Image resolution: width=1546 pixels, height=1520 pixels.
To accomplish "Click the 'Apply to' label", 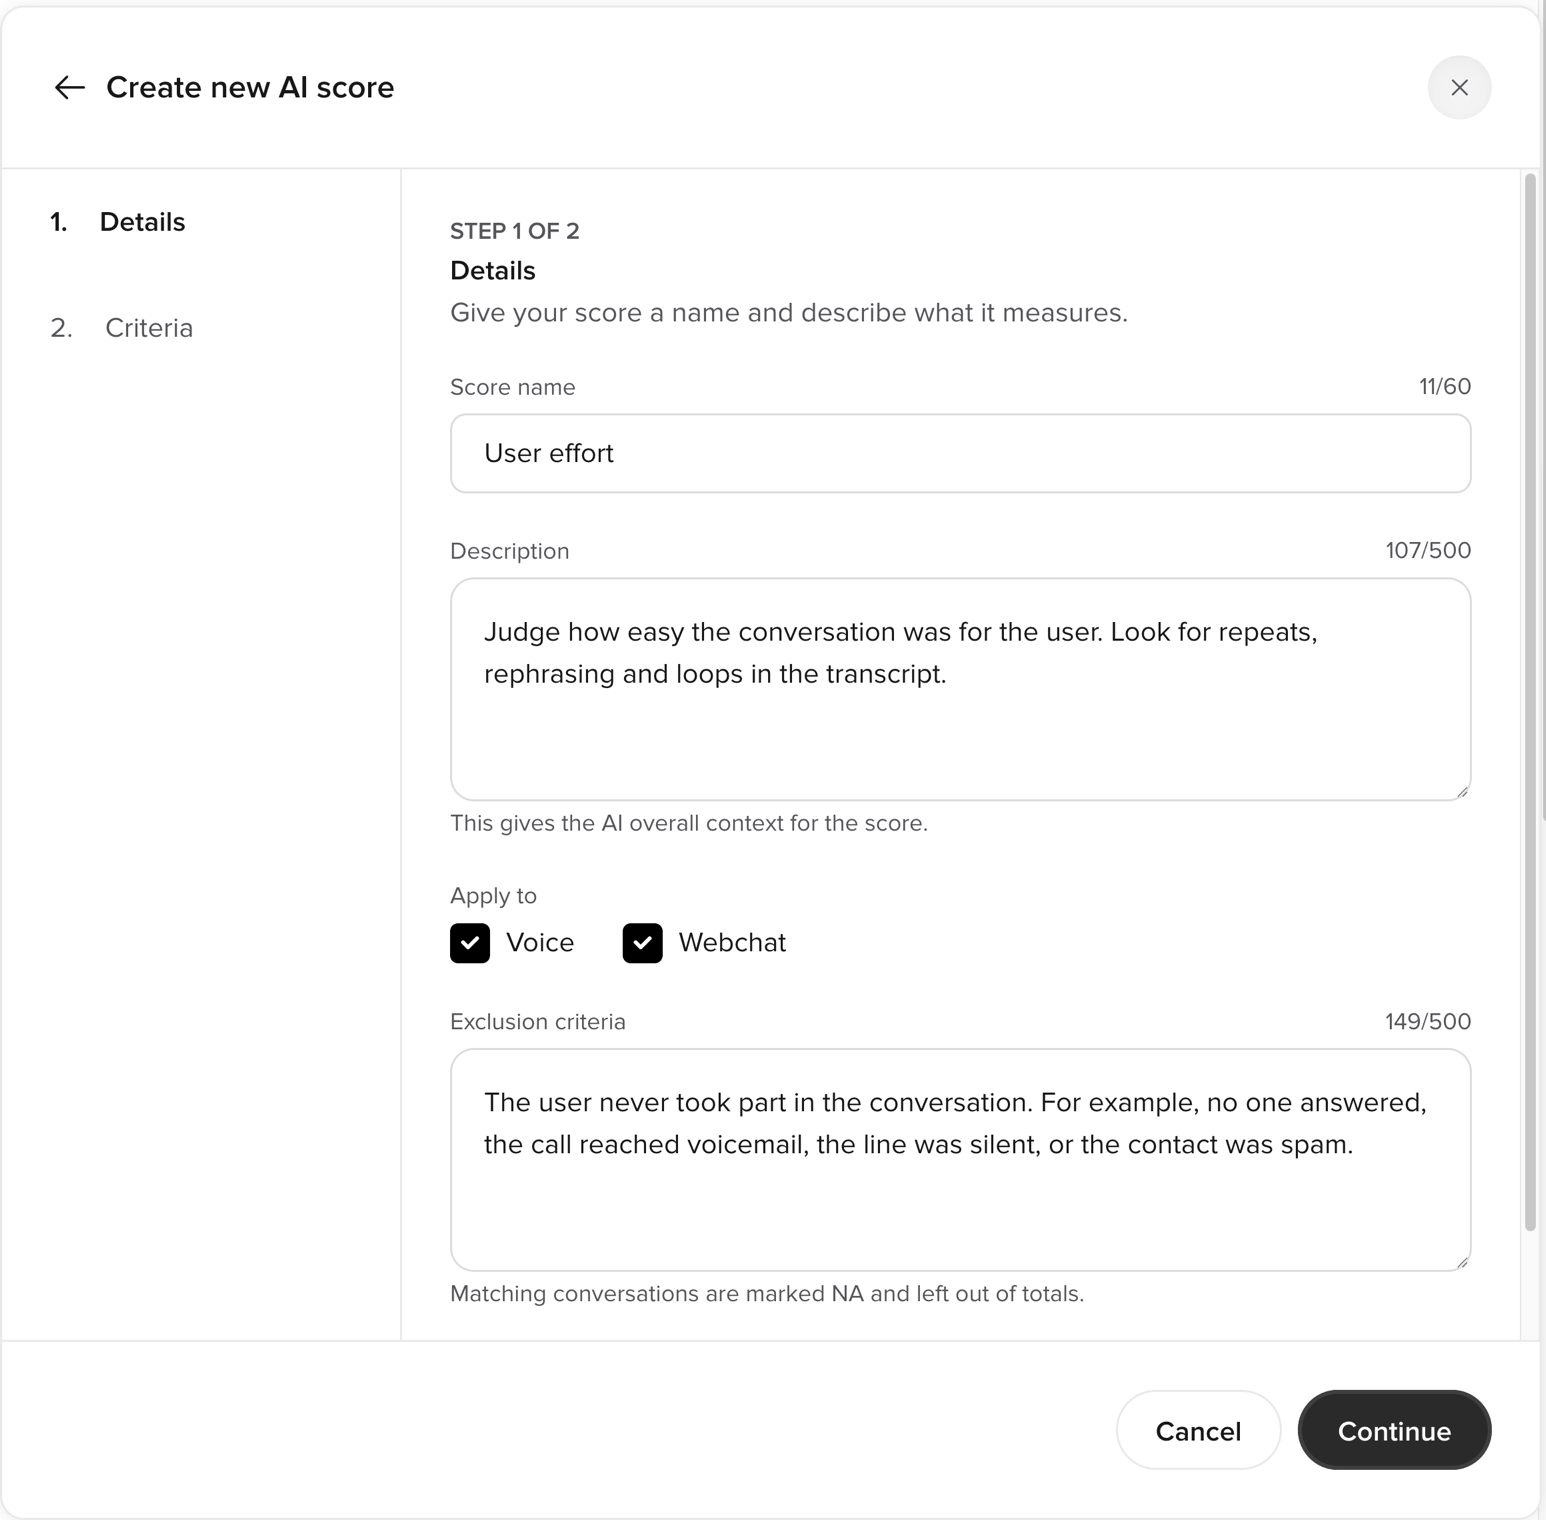I will click(493, 896).
